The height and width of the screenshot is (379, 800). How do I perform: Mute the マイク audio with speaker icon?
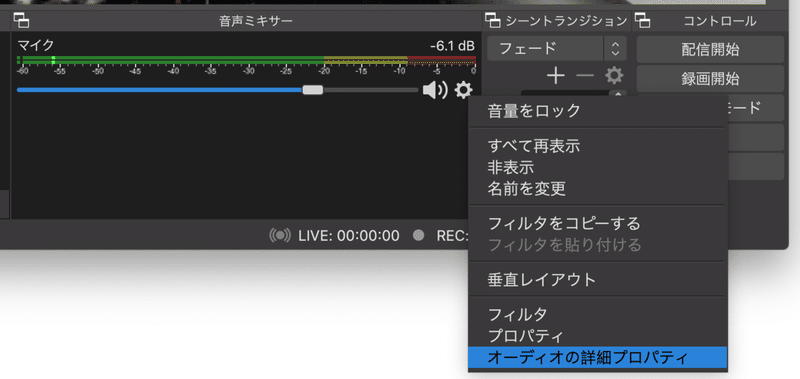coord(435,90)
